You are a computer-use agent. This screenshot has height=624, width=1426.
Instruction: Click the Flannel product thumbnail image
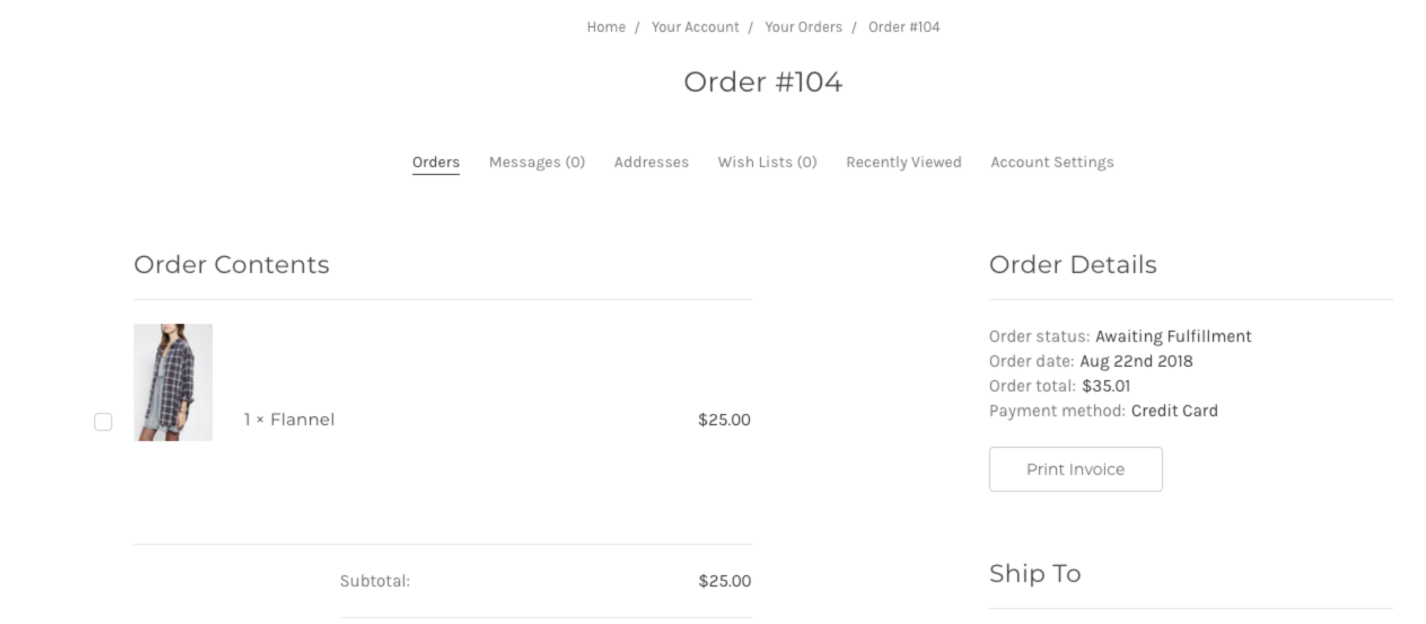pyautogui.click(x=172, y=381)
